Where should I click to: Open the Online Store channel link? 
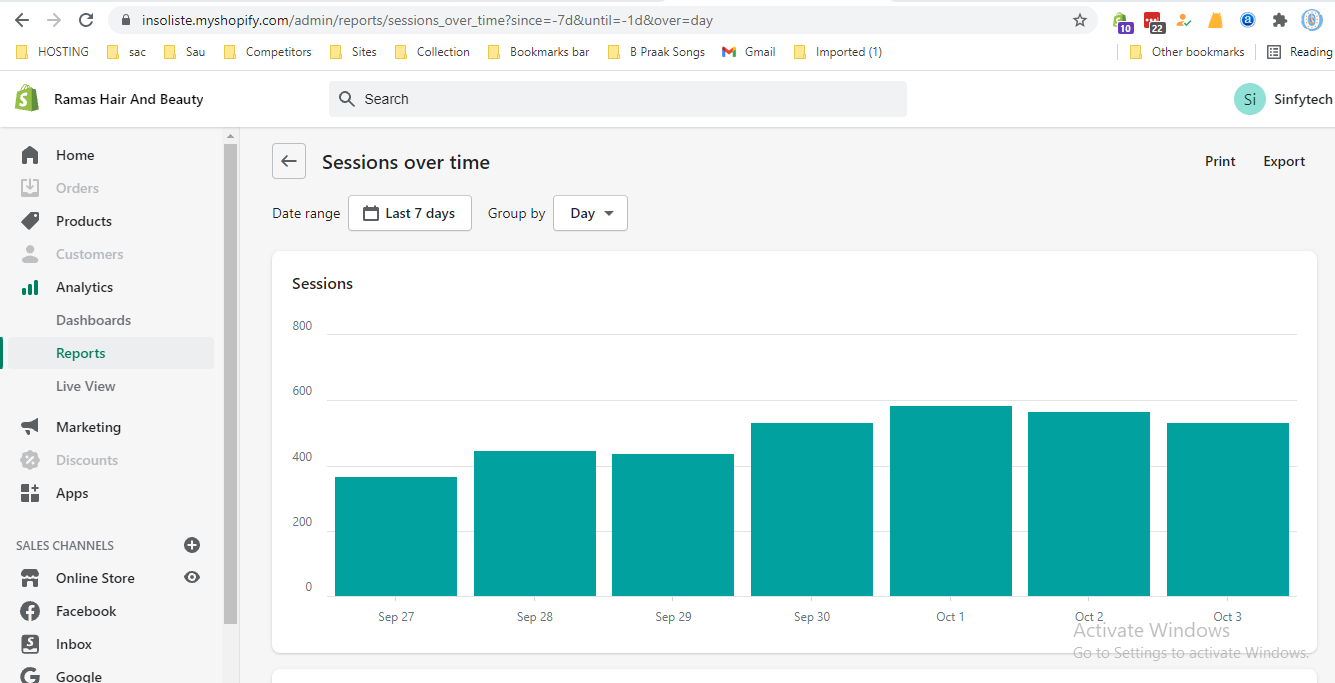click(x=95, y=578)
